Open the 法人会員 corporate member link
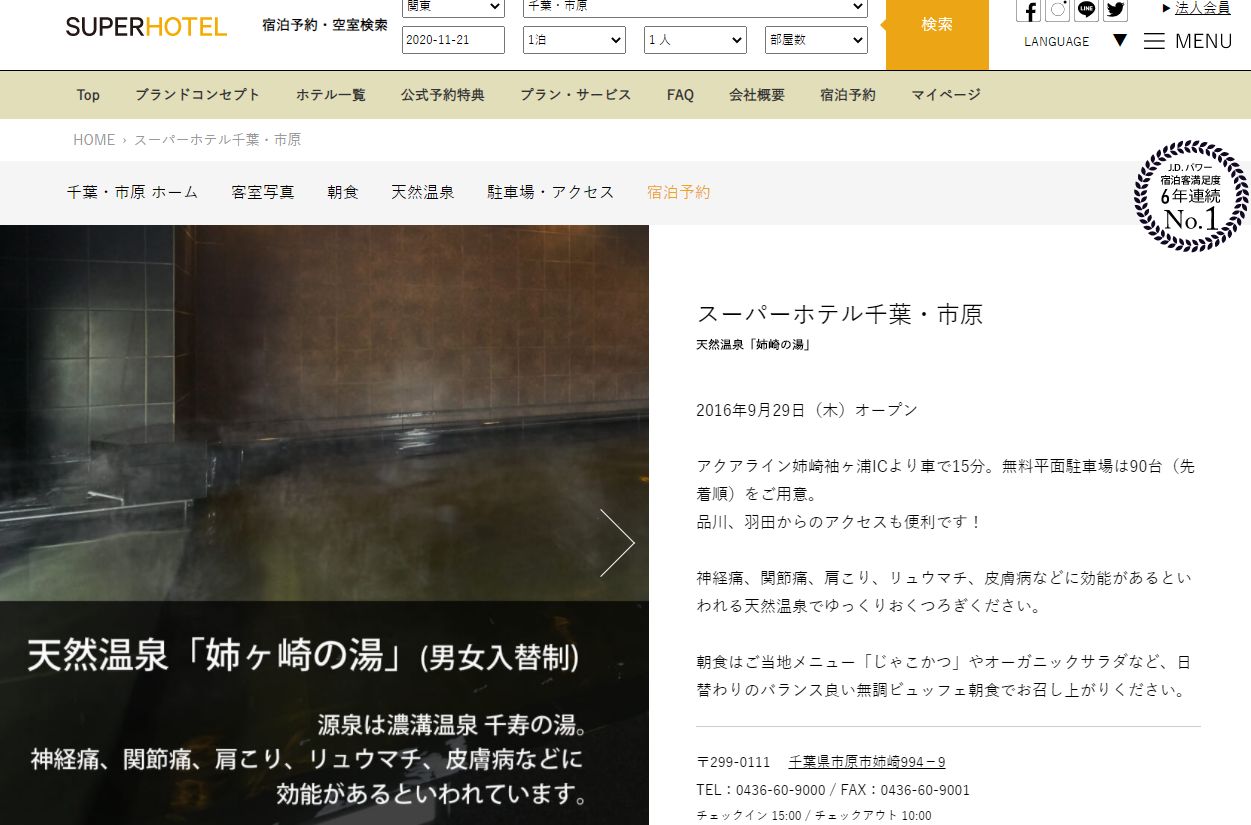1251x825 pixels. pos(1203,8)
